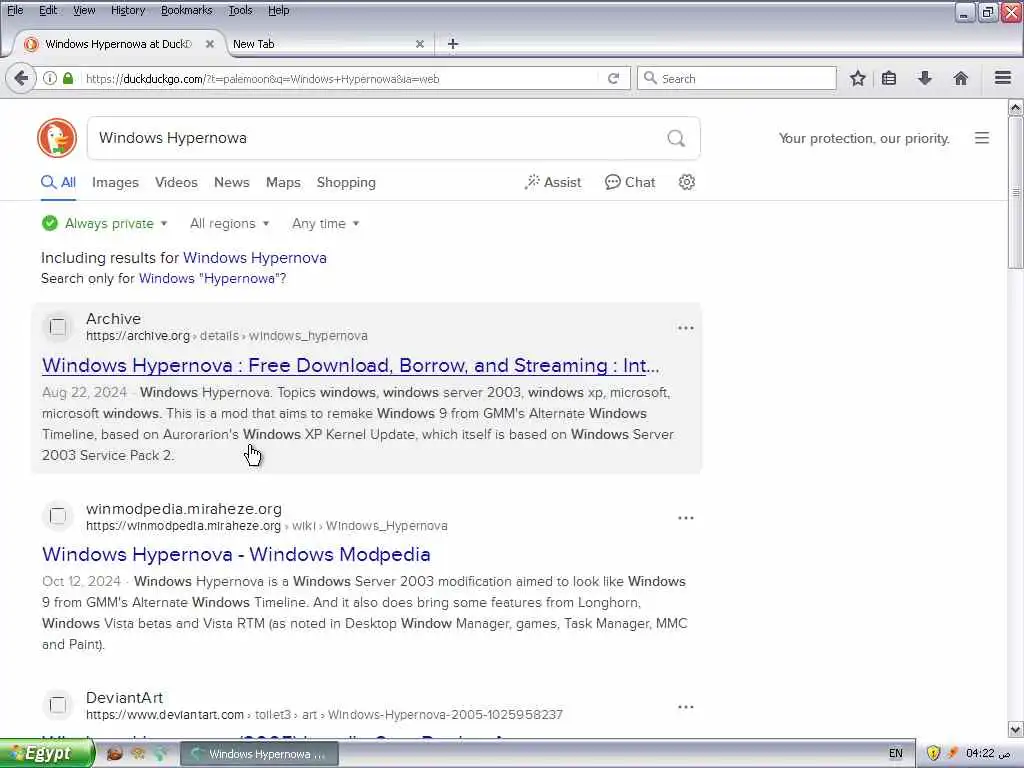The width and height of the screenshot is (1024, 768).
Task: Click the vertical scrollbar thumb
Action: click(x=1015, y=192)
